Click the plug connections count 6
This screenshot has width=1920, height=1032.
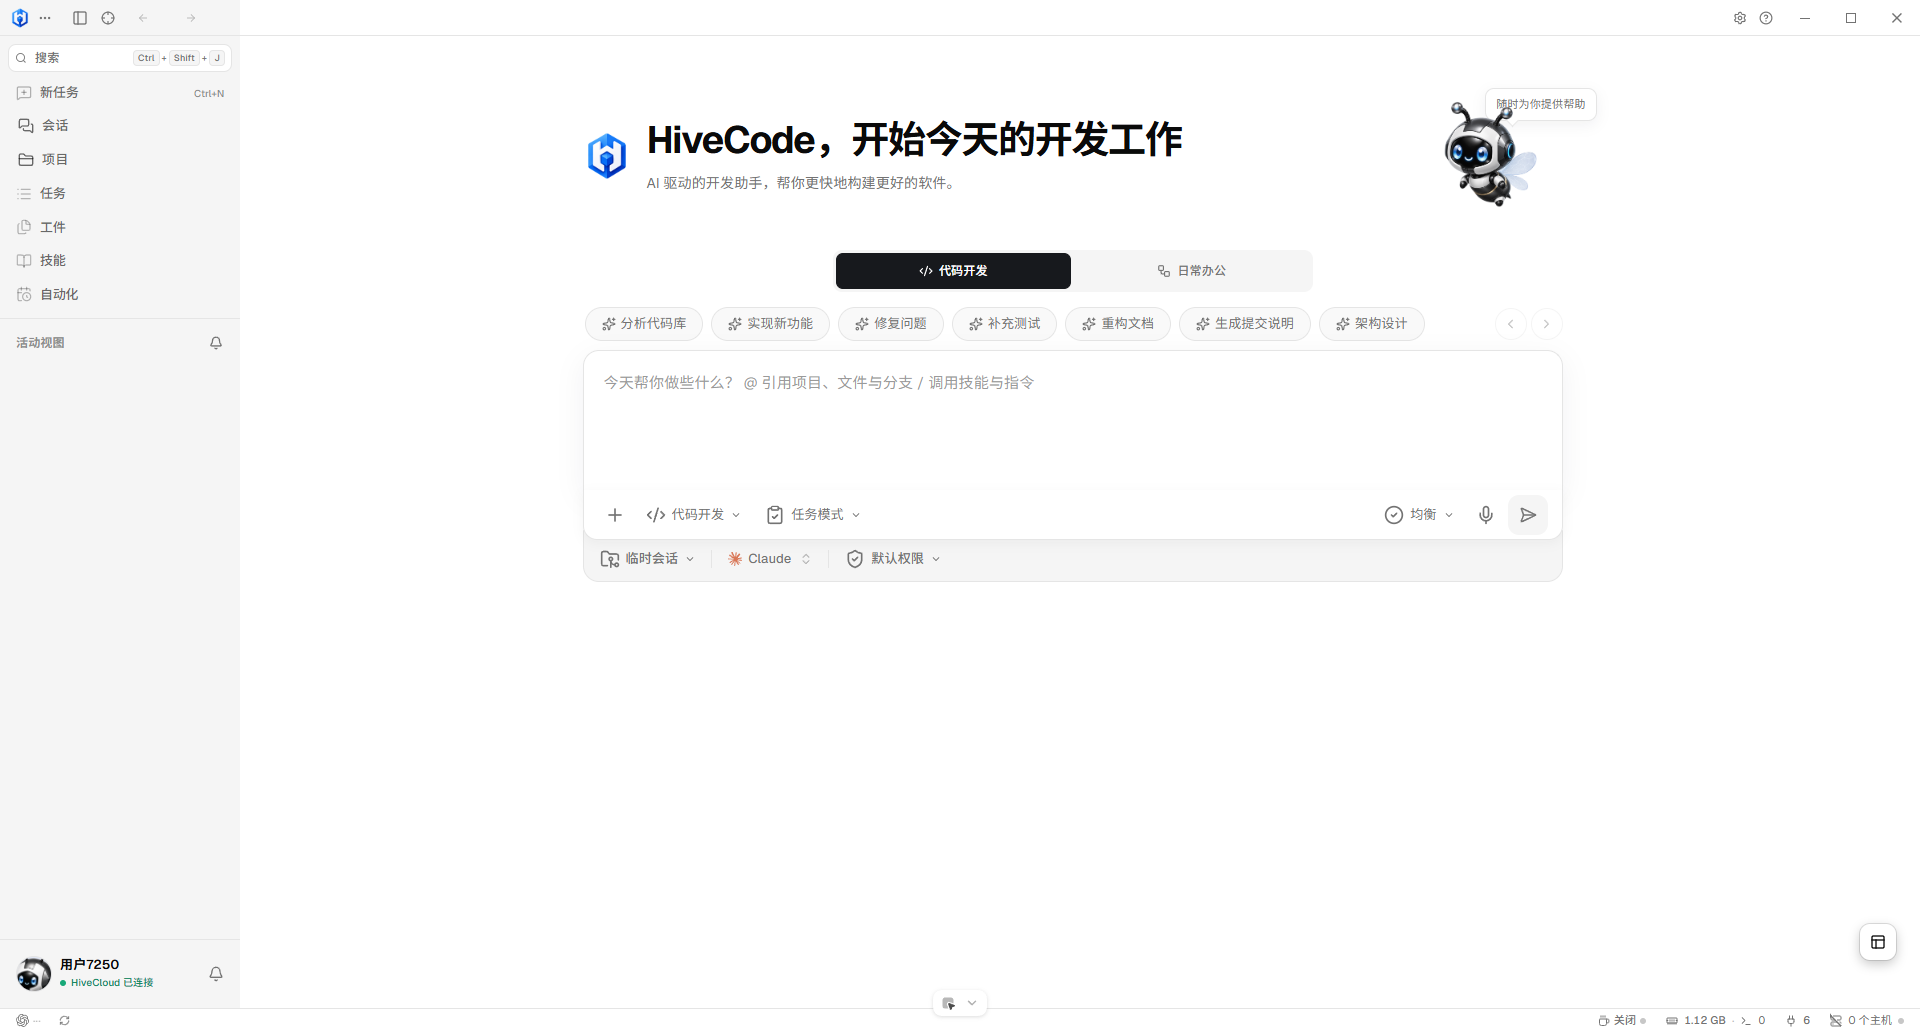pos(1798,1021)
